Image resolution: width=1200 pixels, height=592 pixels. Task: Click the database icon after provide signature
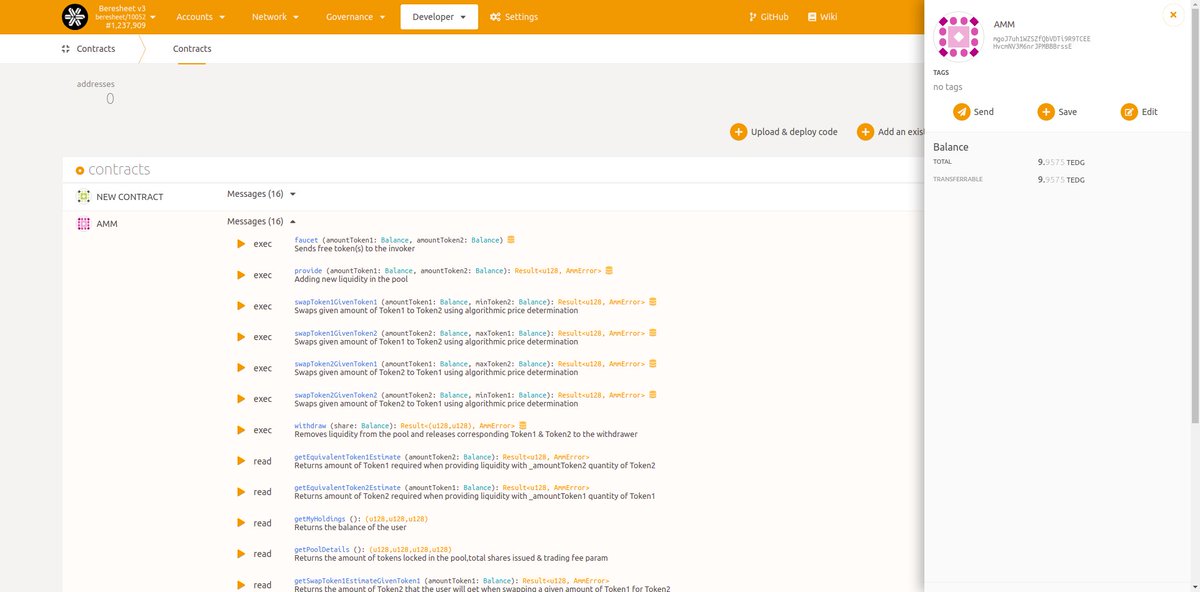(609, 271)
